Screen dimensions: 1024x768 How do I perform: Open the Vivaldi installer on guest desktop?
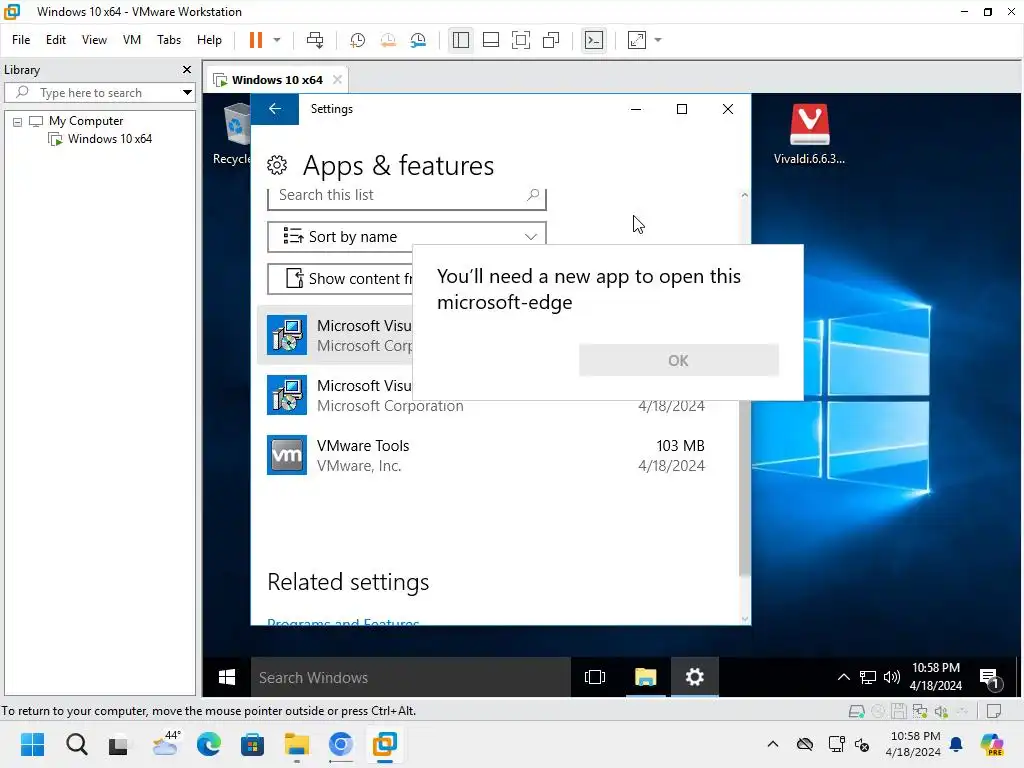coord(809,134)
